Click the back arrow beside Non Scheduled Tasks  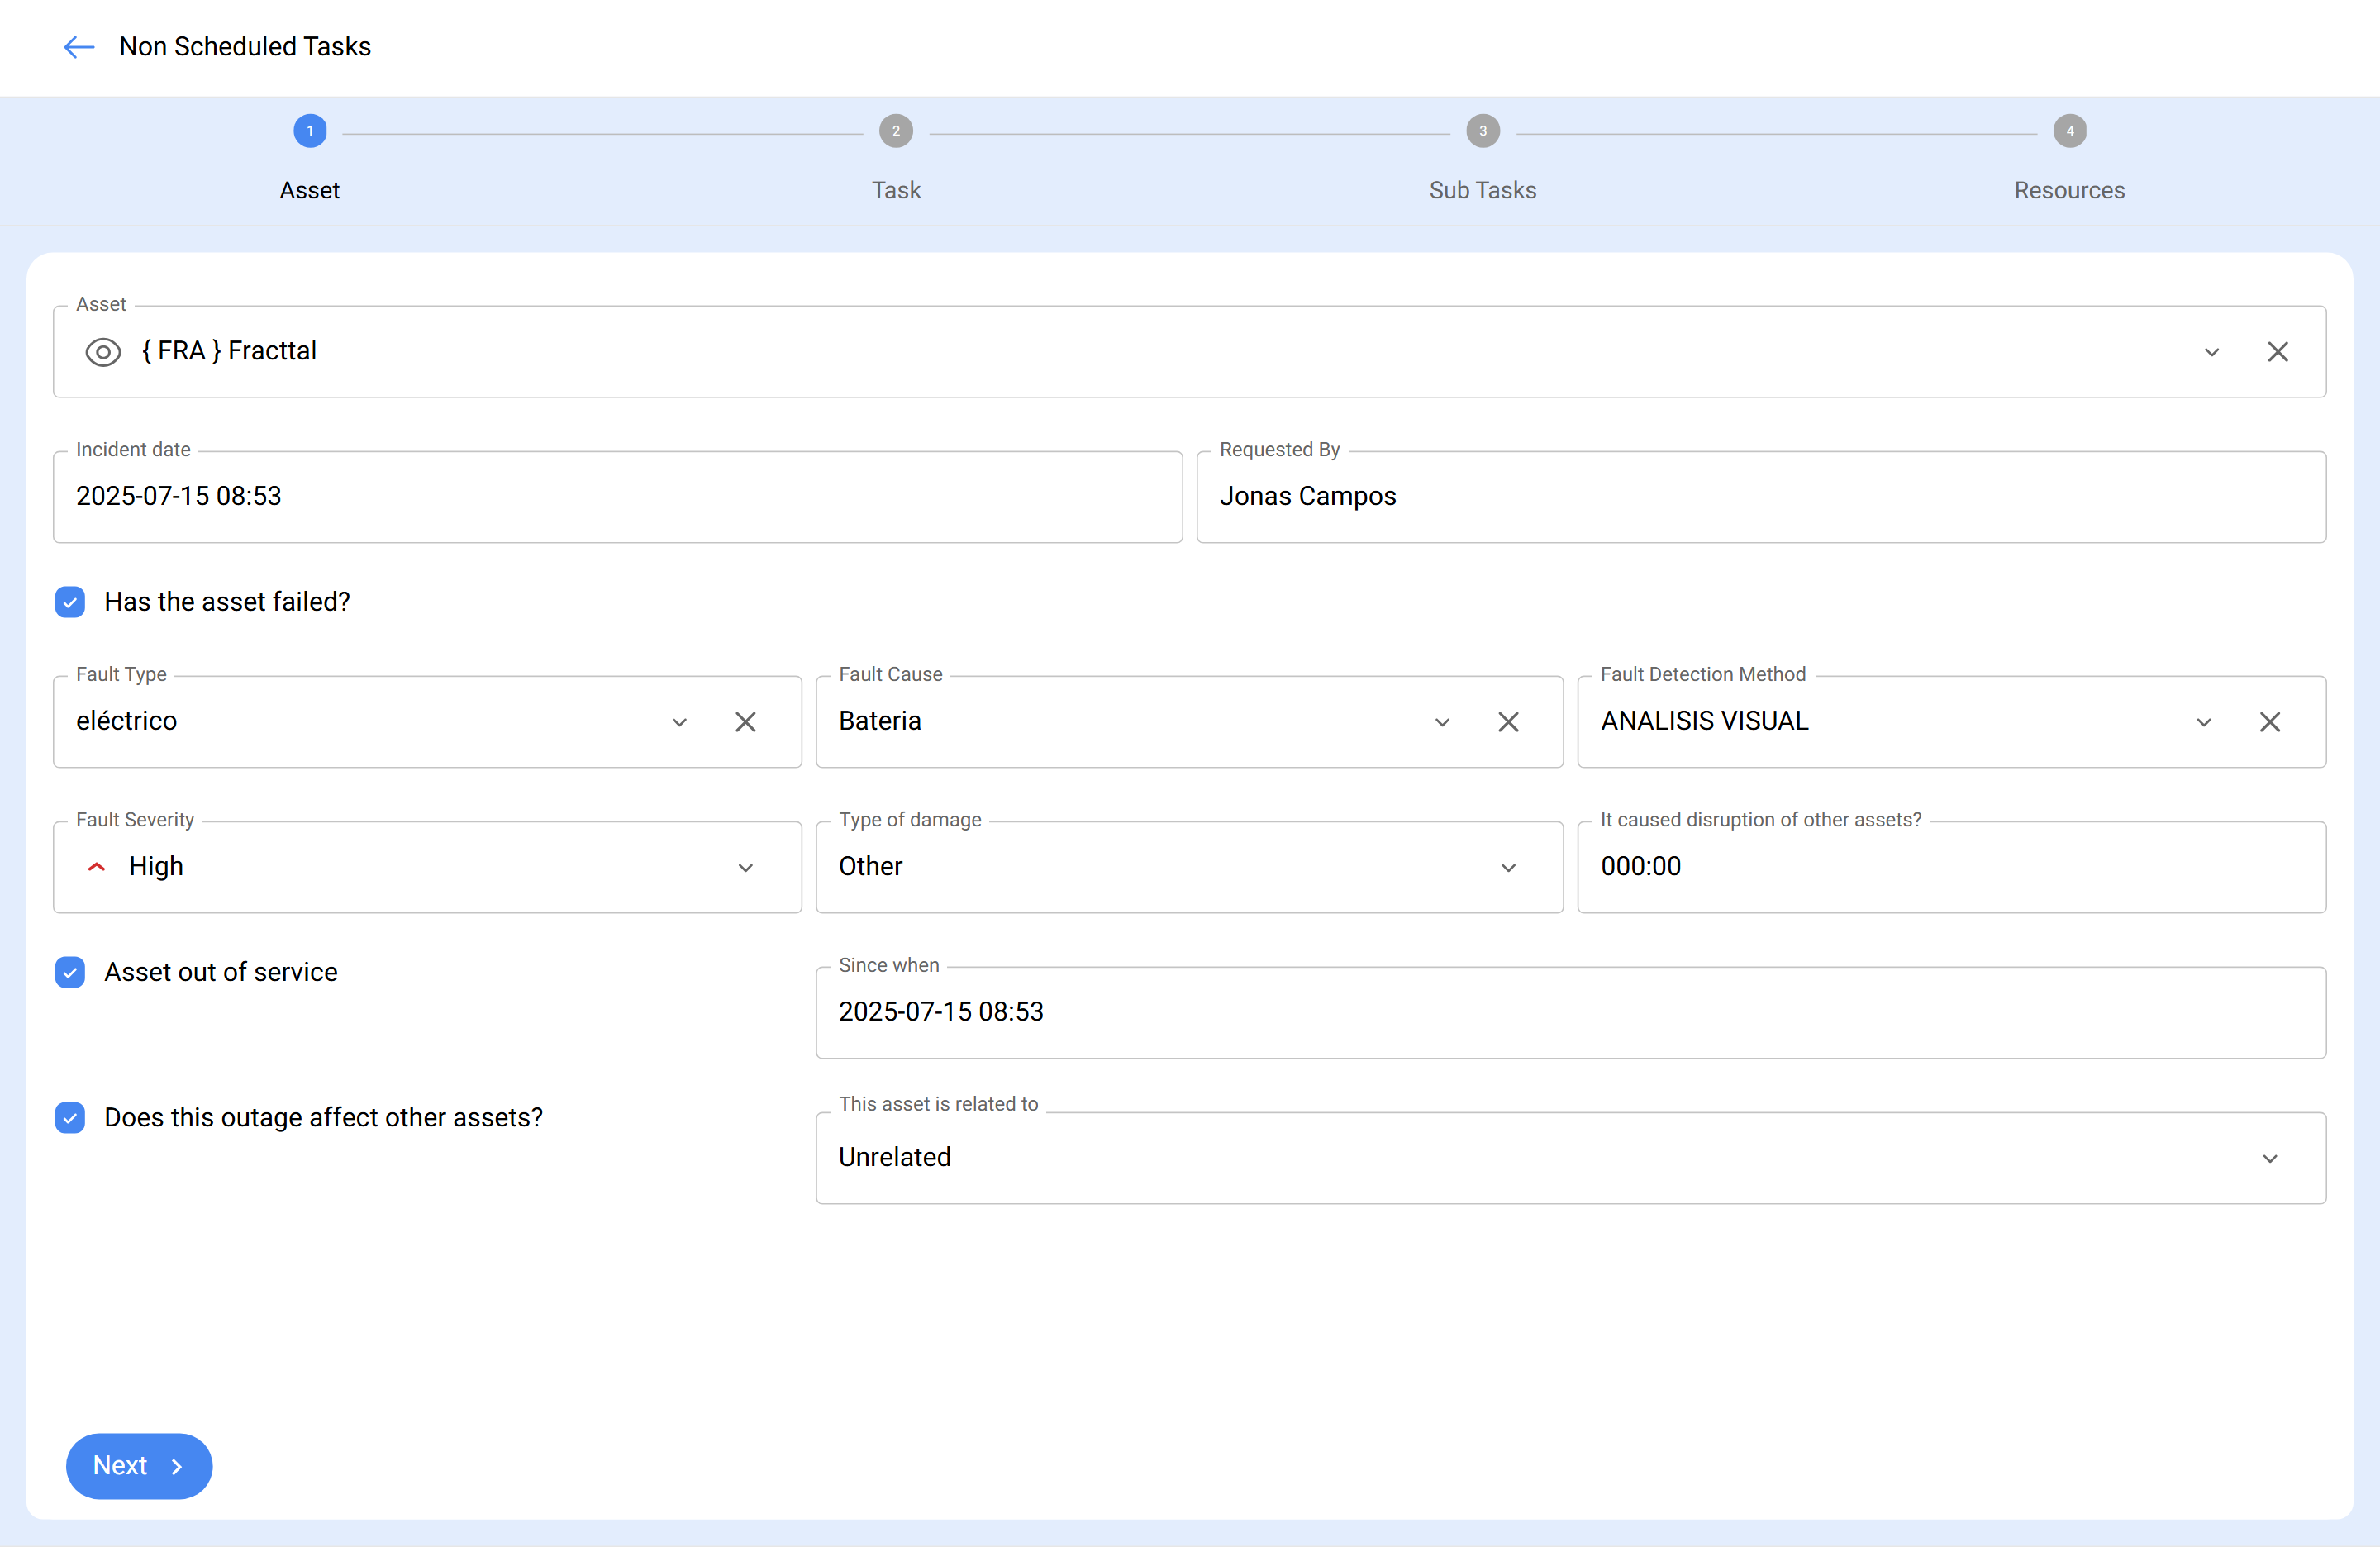[79, 46]
